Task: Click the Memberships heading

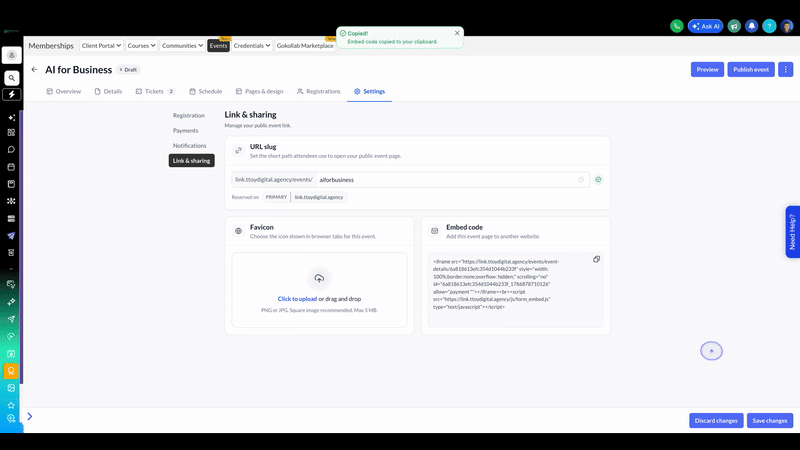Action: click(x=51, y=45)
